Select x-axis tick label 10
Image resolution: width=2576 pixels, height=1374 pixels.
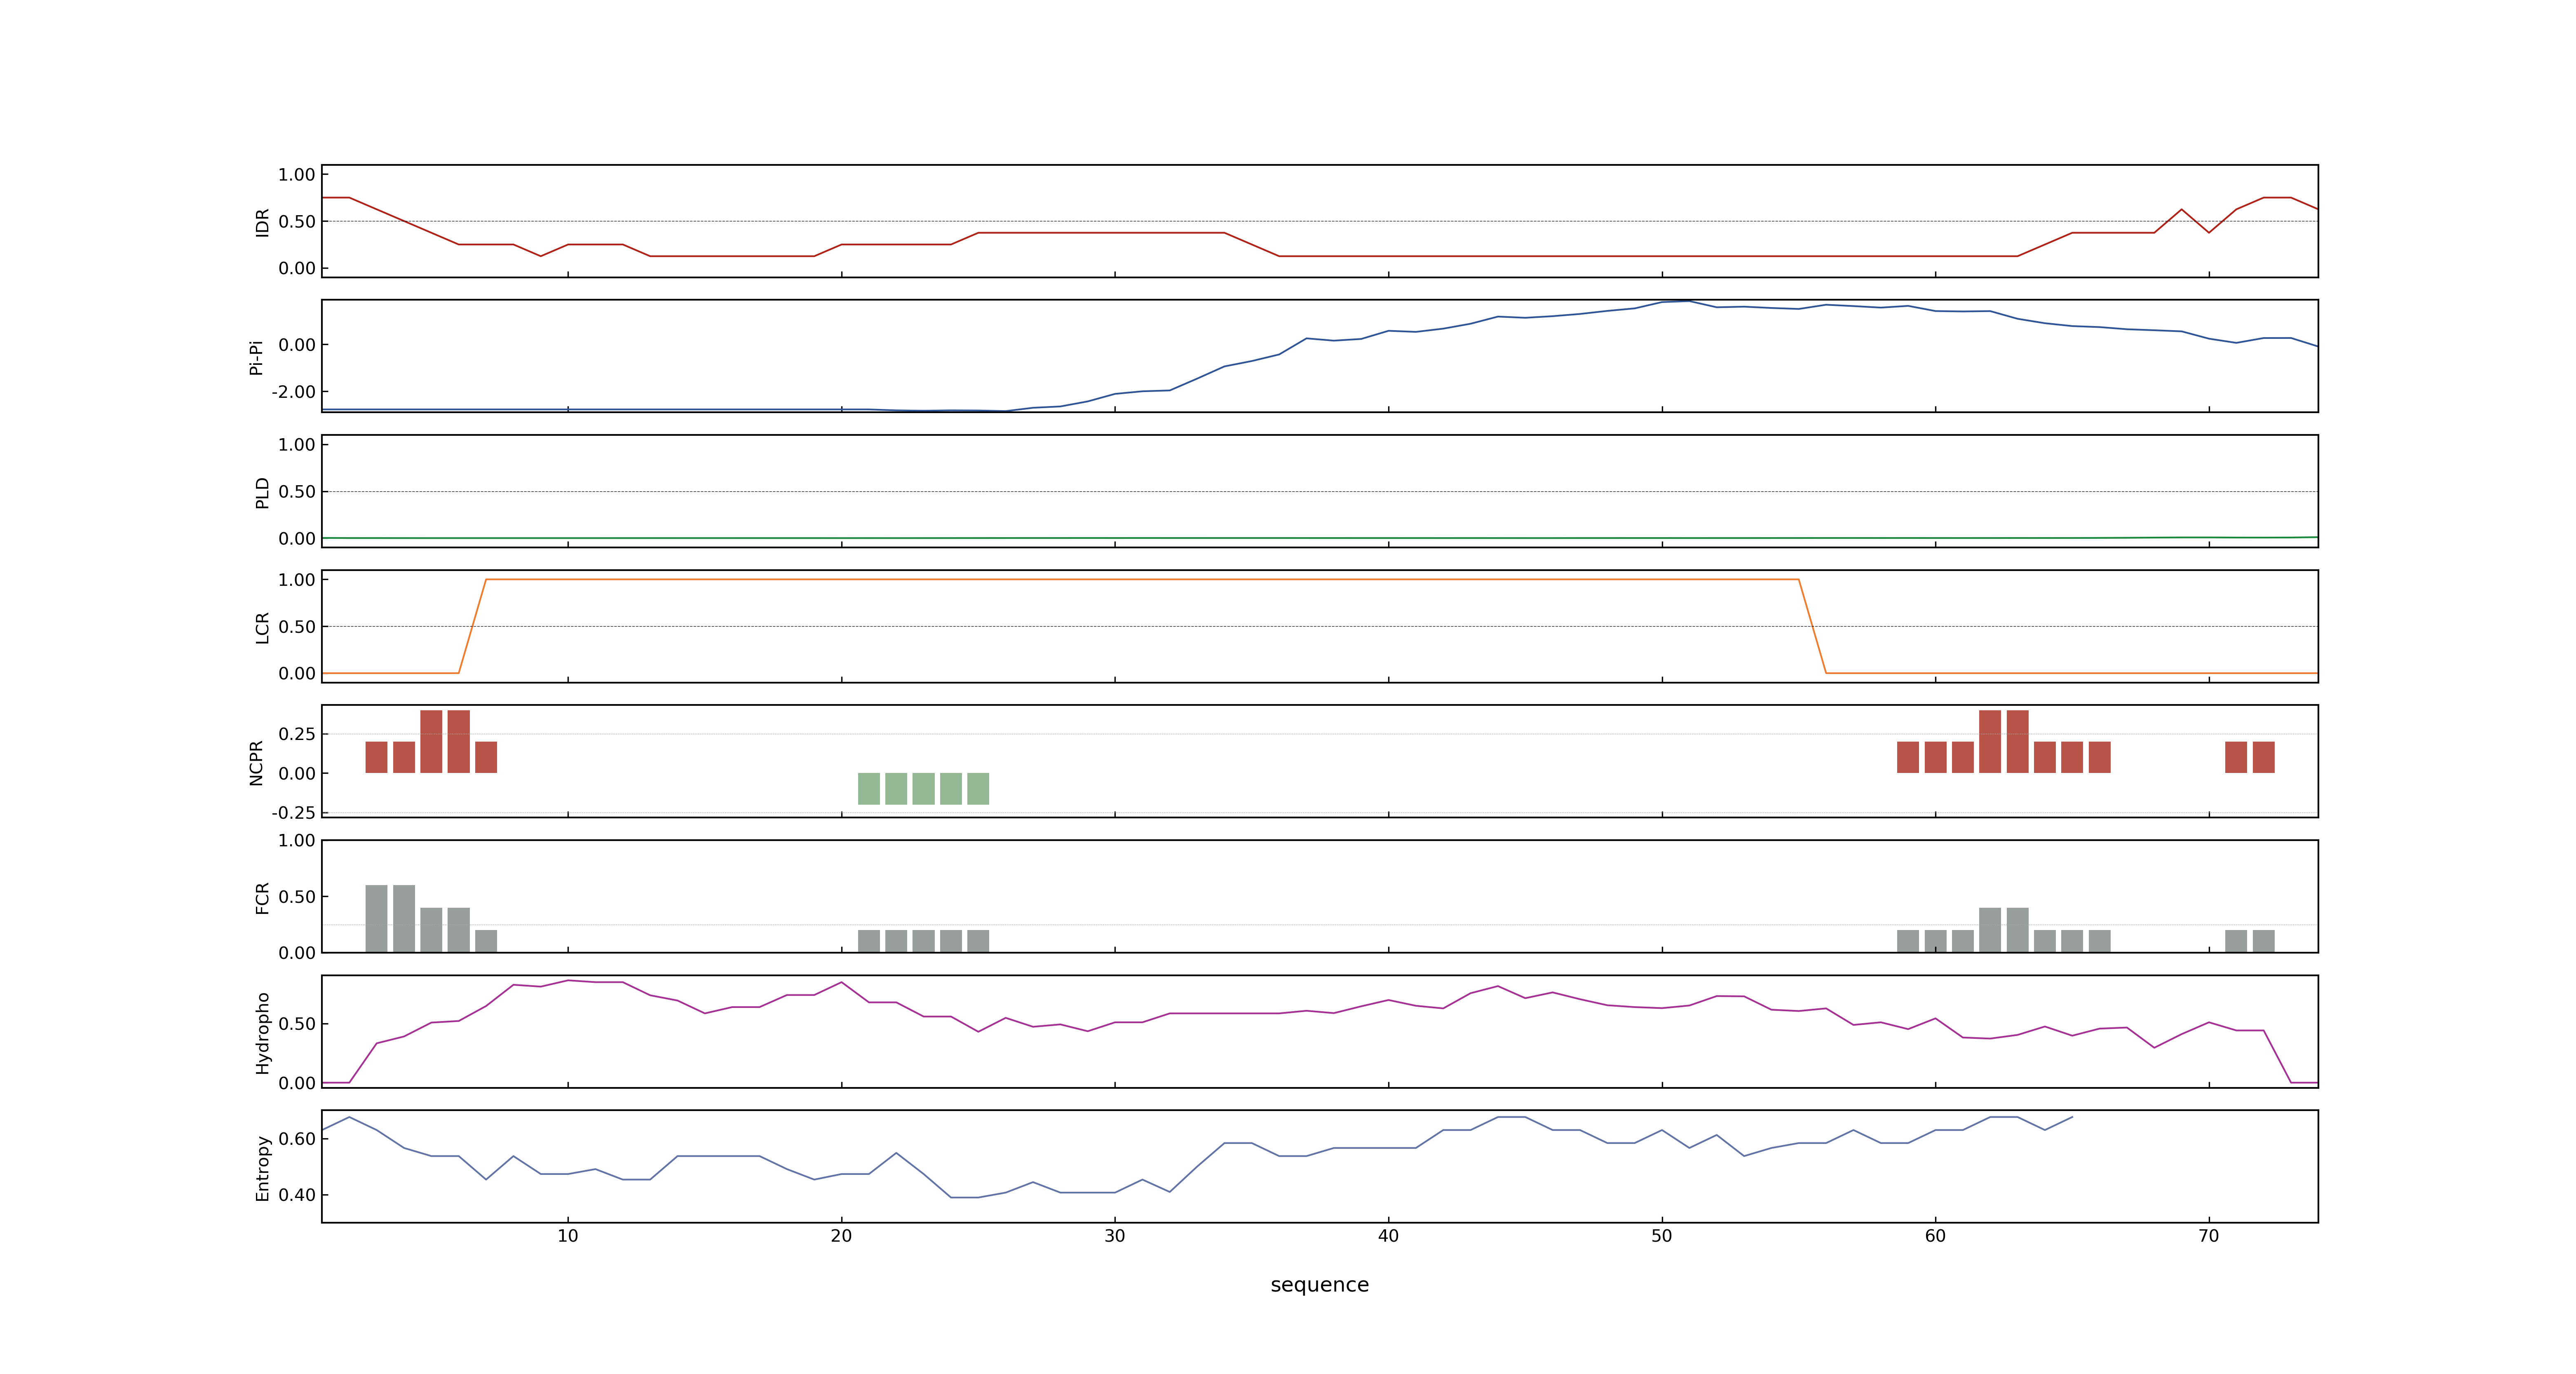pyautogui.click(x=568, y=1236)
